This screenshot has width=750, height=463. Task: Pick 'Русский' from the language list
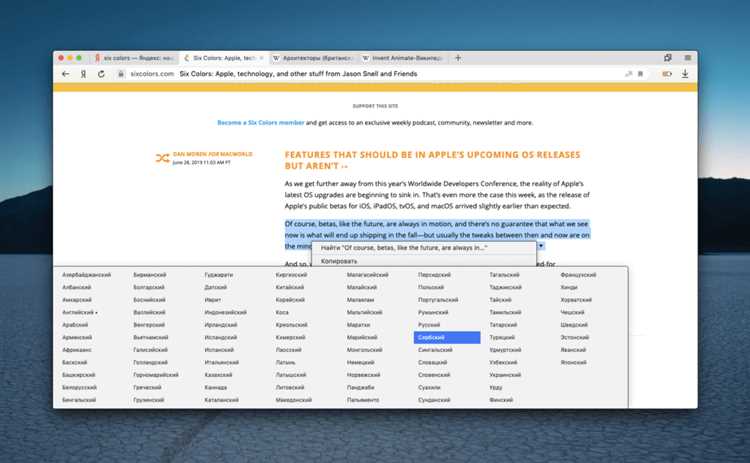point(429,326)
